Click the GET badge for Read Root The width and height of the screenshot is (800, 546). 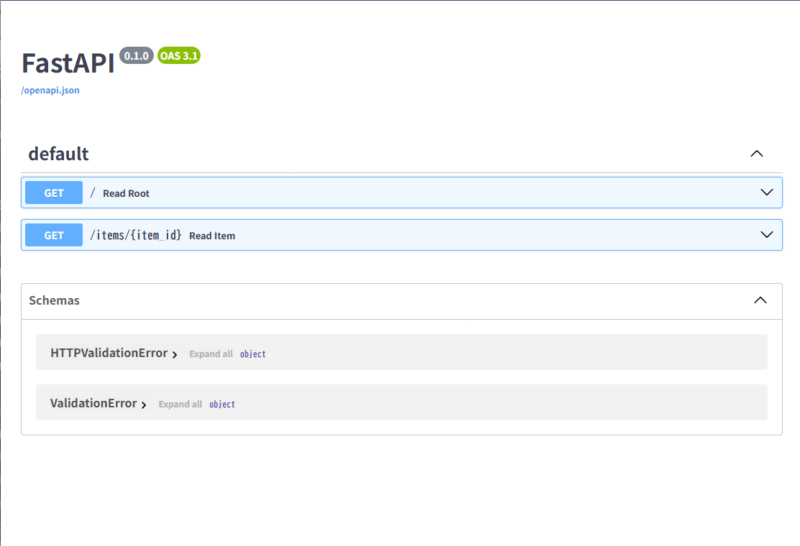pos(54,193)
